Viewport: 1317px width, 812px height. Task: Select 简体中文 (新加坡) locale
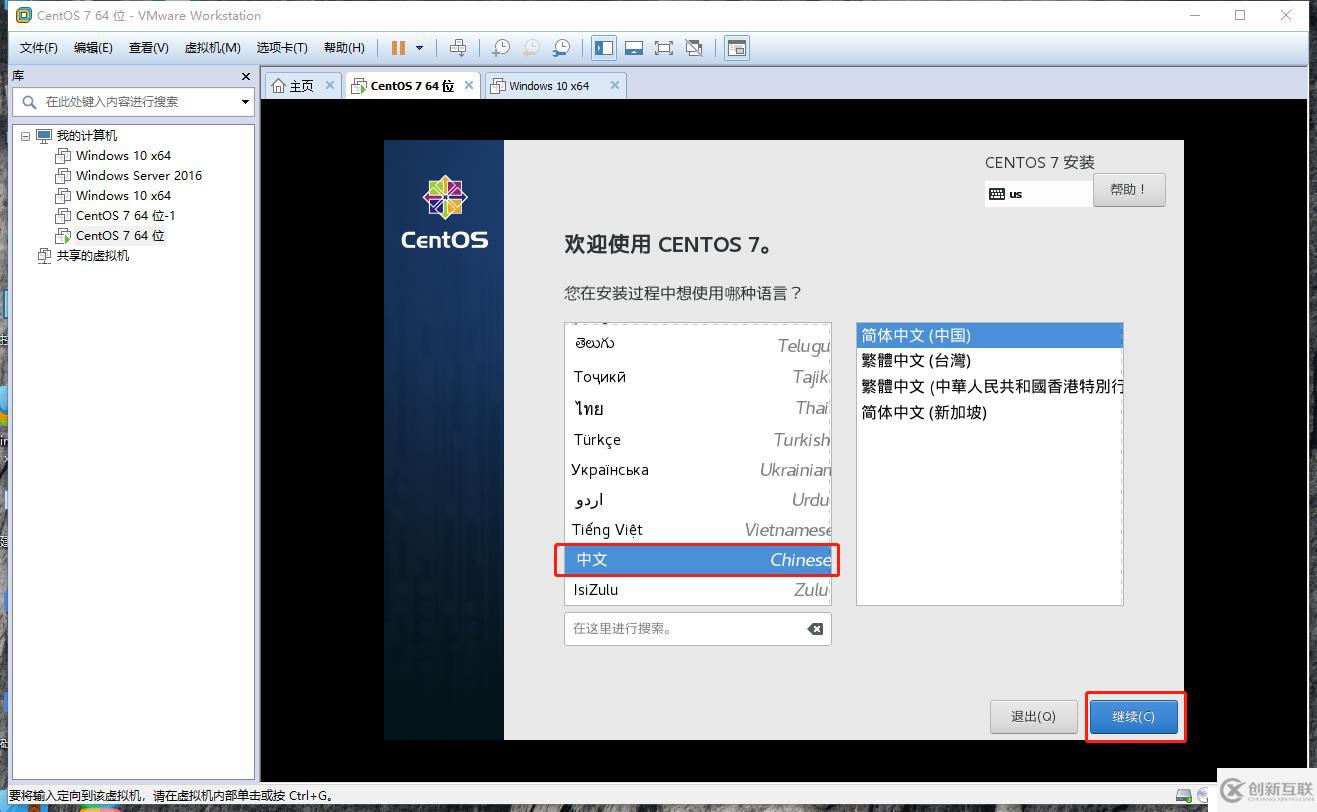tap(990, 412)
